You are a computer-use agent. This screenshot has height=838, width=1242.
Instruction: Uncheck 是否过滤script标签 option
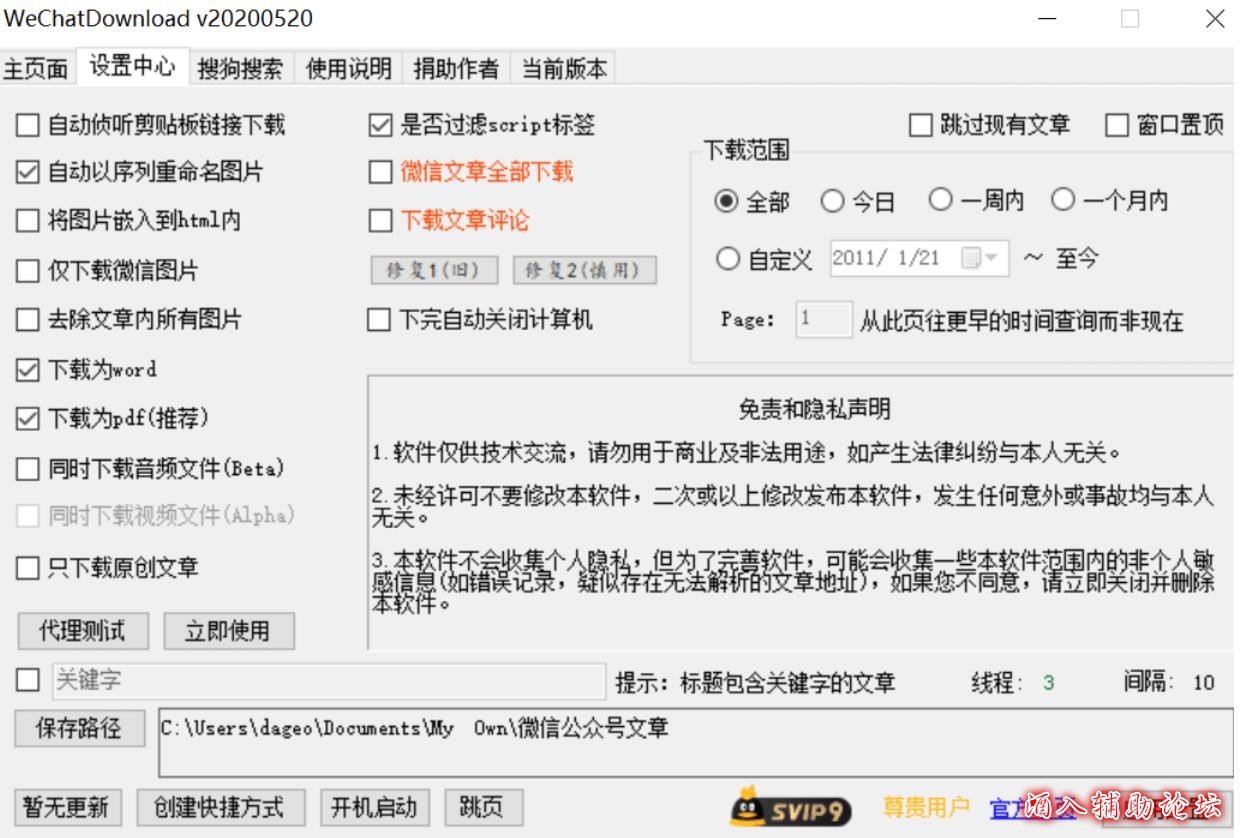coord(380,125)
